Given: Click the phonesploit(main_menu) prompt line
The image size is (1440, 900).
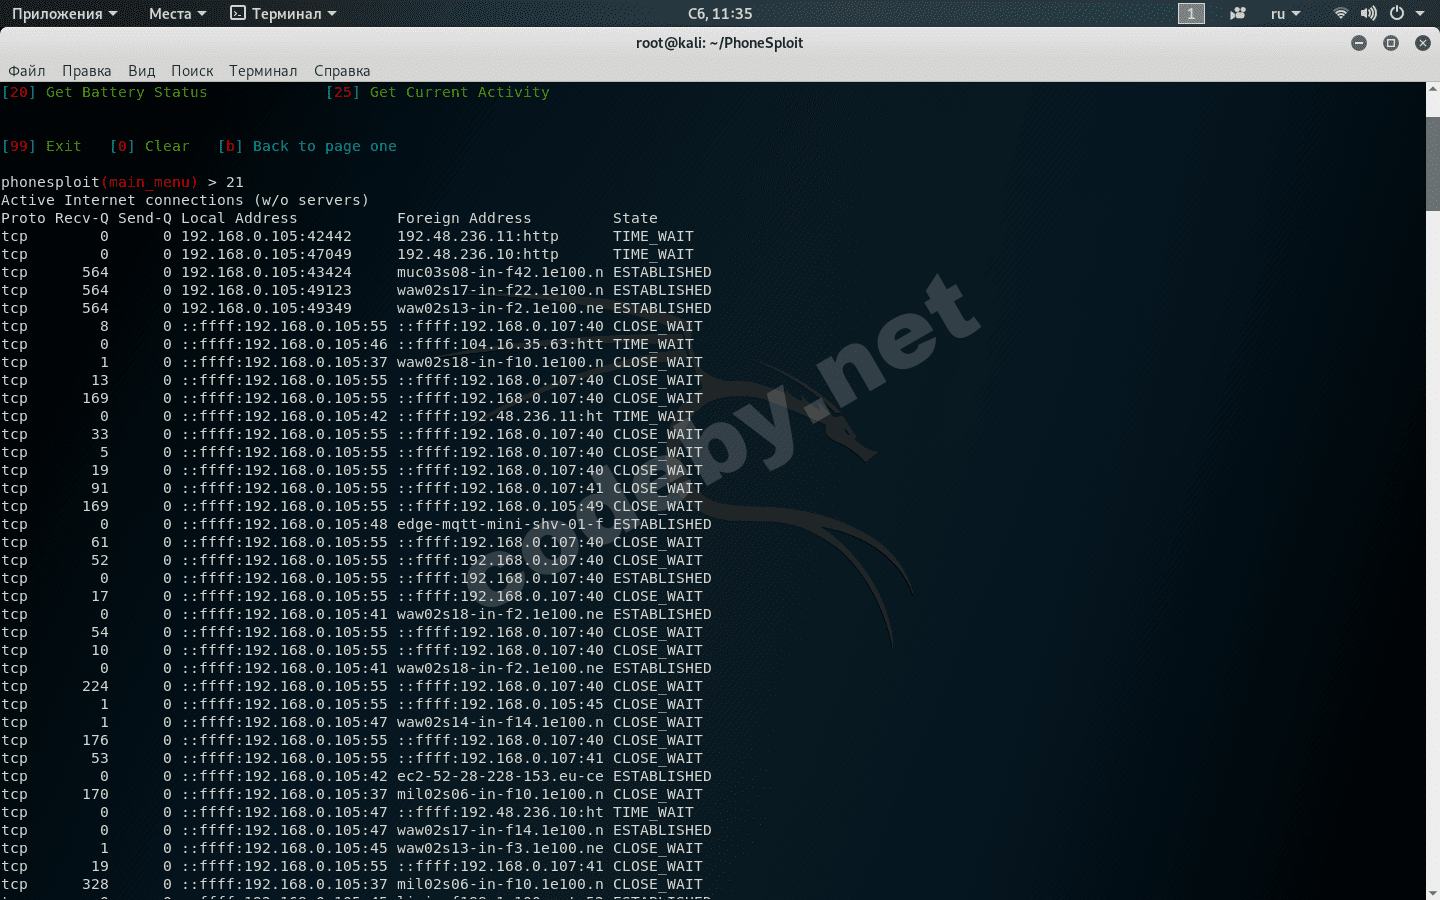Looking at the screenshot, I should point(122,182).
